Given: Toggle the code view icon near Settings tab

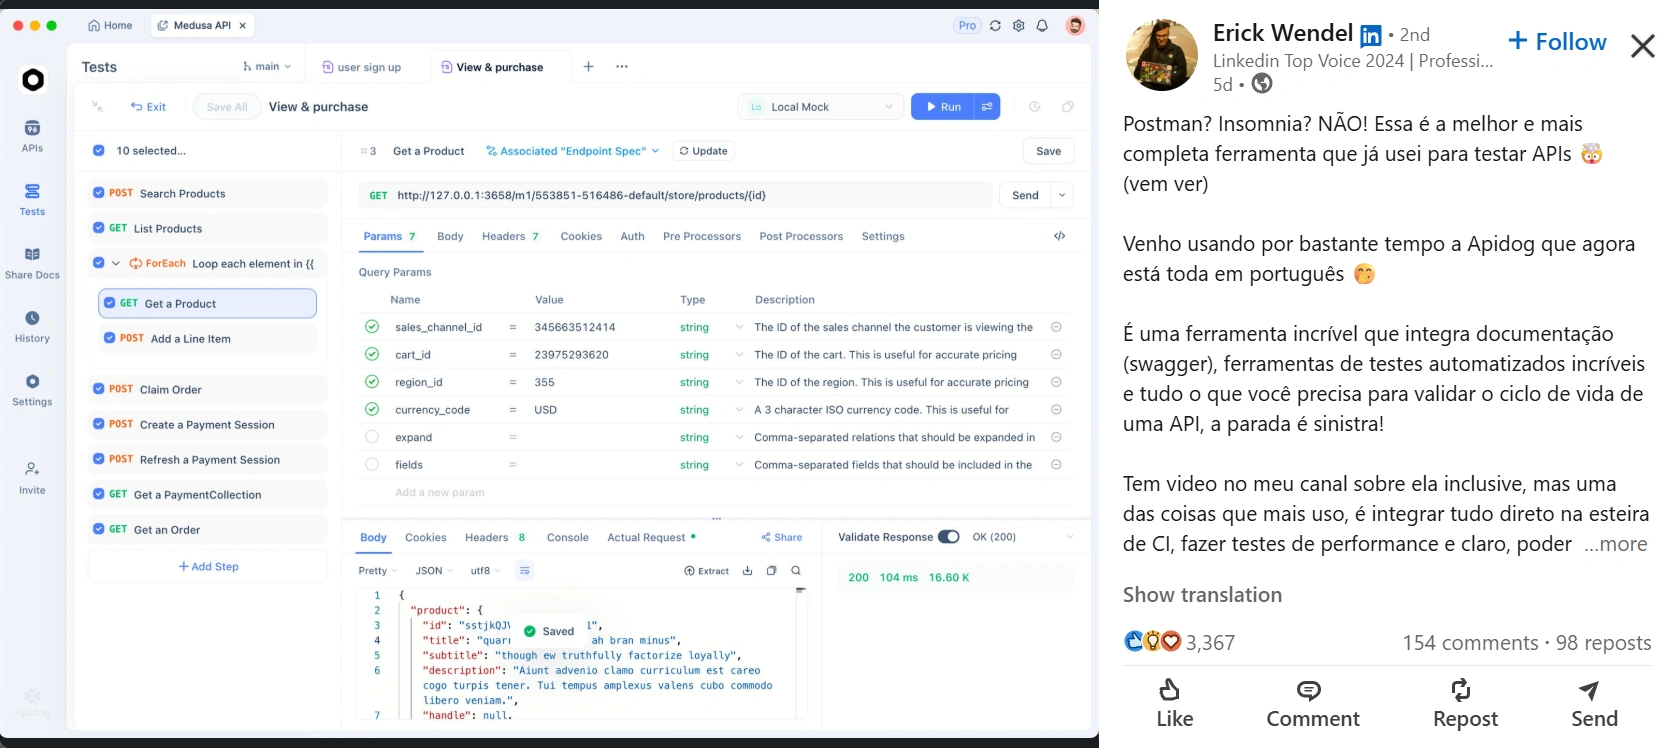Looking at the screenshot, I should pyautogui.click(x=1059, y=236).
